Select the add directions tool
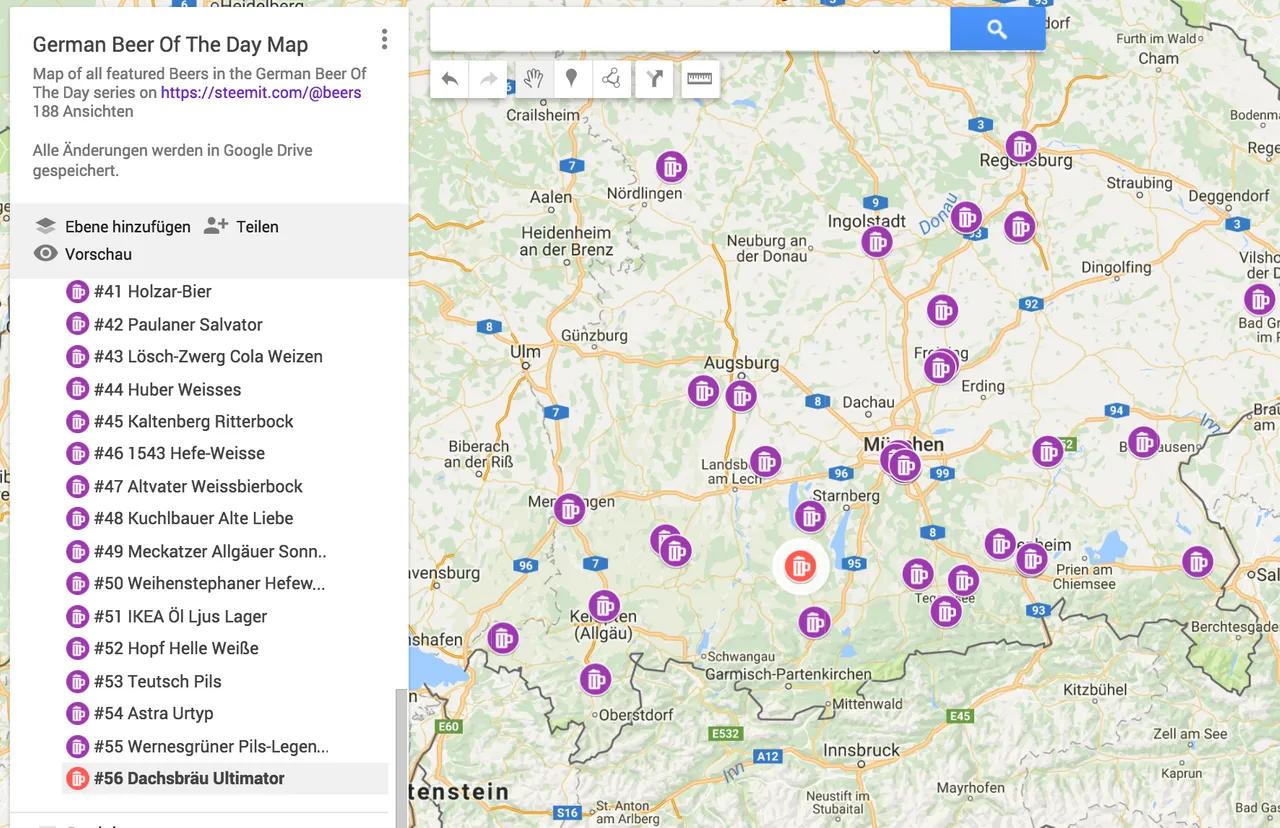Viewport: 1280px width, 828px height. coord(654,79)
